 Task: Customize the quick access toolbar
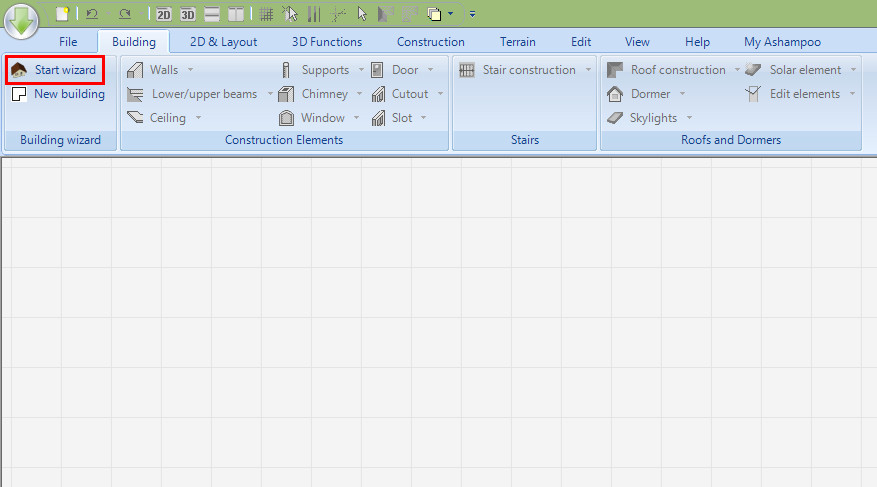coord(473,14)
